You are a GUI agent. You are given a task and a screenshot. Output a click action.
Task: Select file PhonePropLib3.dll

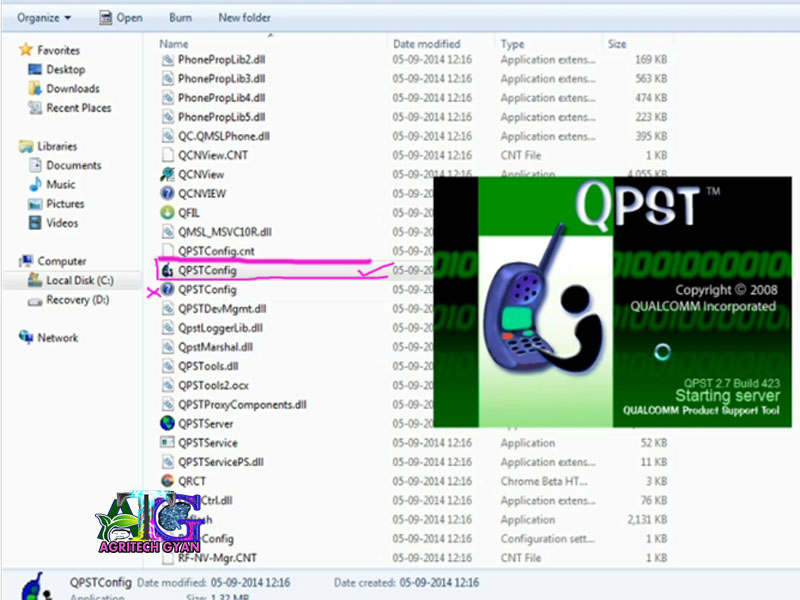(x=221, y=79)
